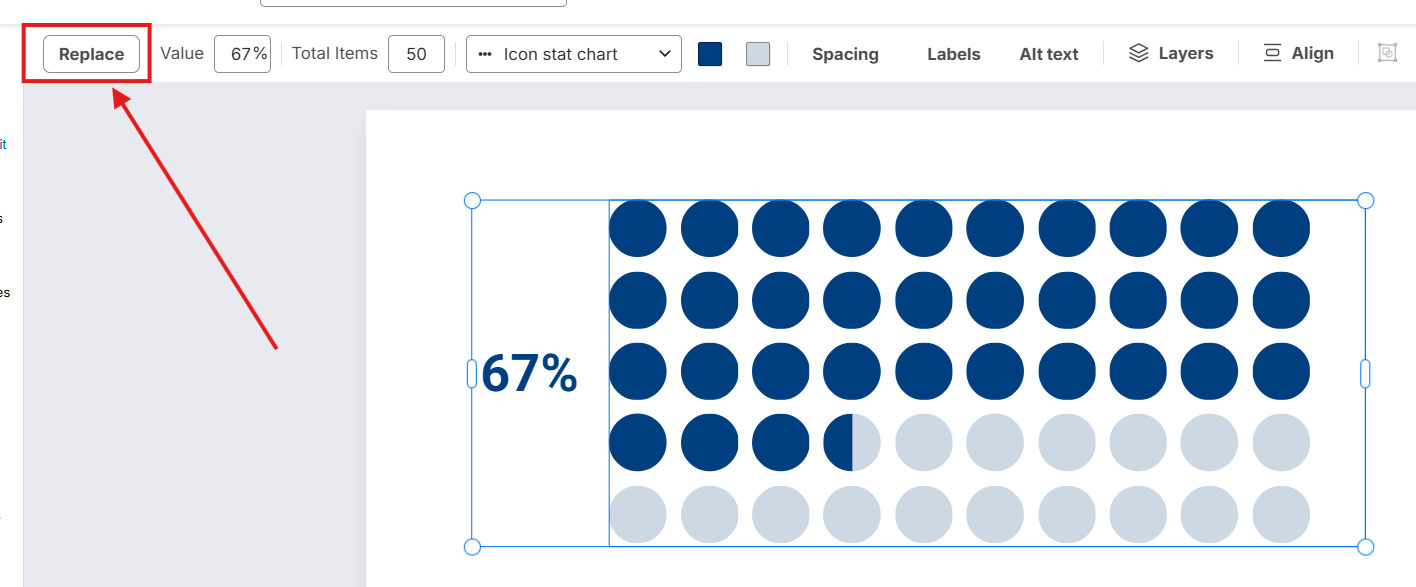Click the Value percentage input field
Screen dimensions: 1416x587
(243, 54)
